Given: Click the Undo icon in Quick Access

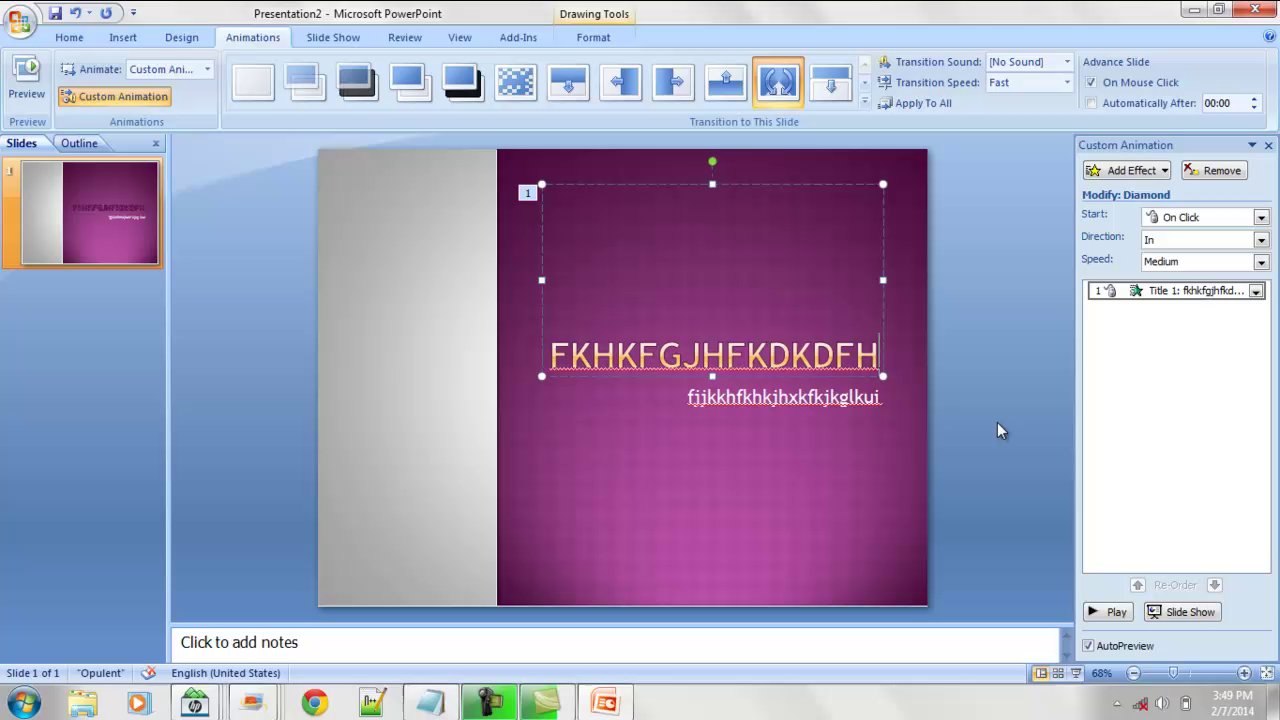Looking at the screenshot, I should 75,13.
